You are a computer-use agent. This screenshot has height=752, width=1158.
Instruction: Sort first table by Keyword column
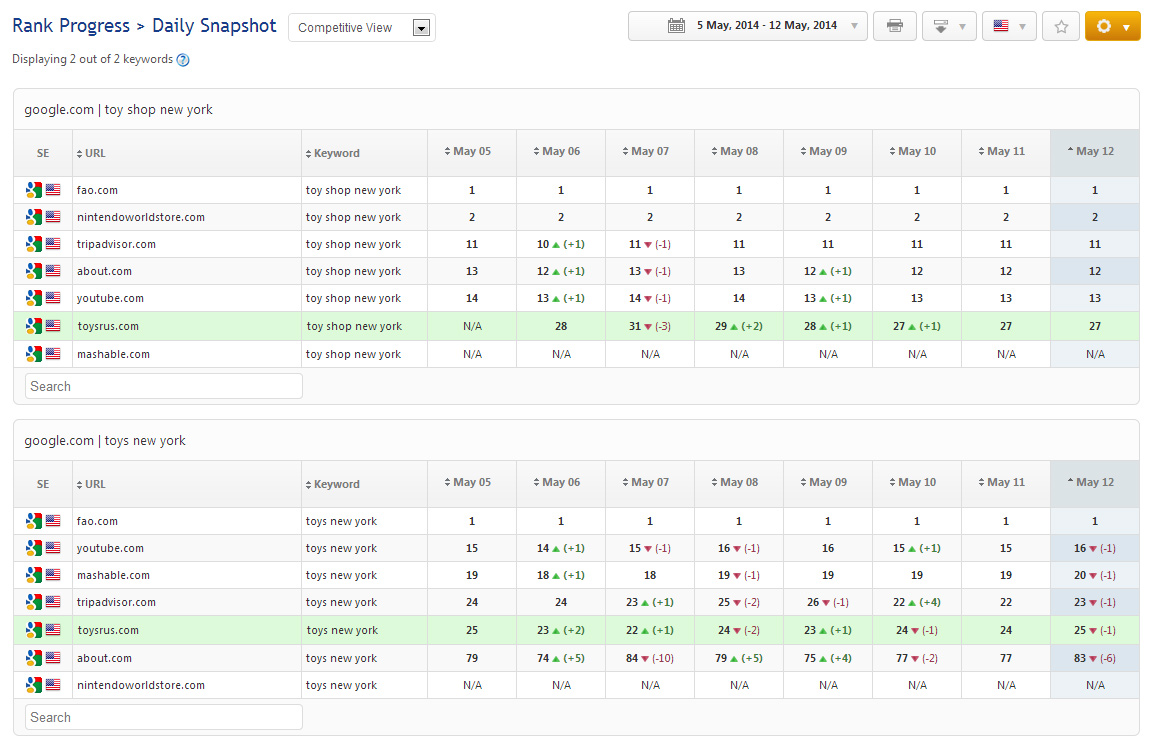click(x=335, y=153)
